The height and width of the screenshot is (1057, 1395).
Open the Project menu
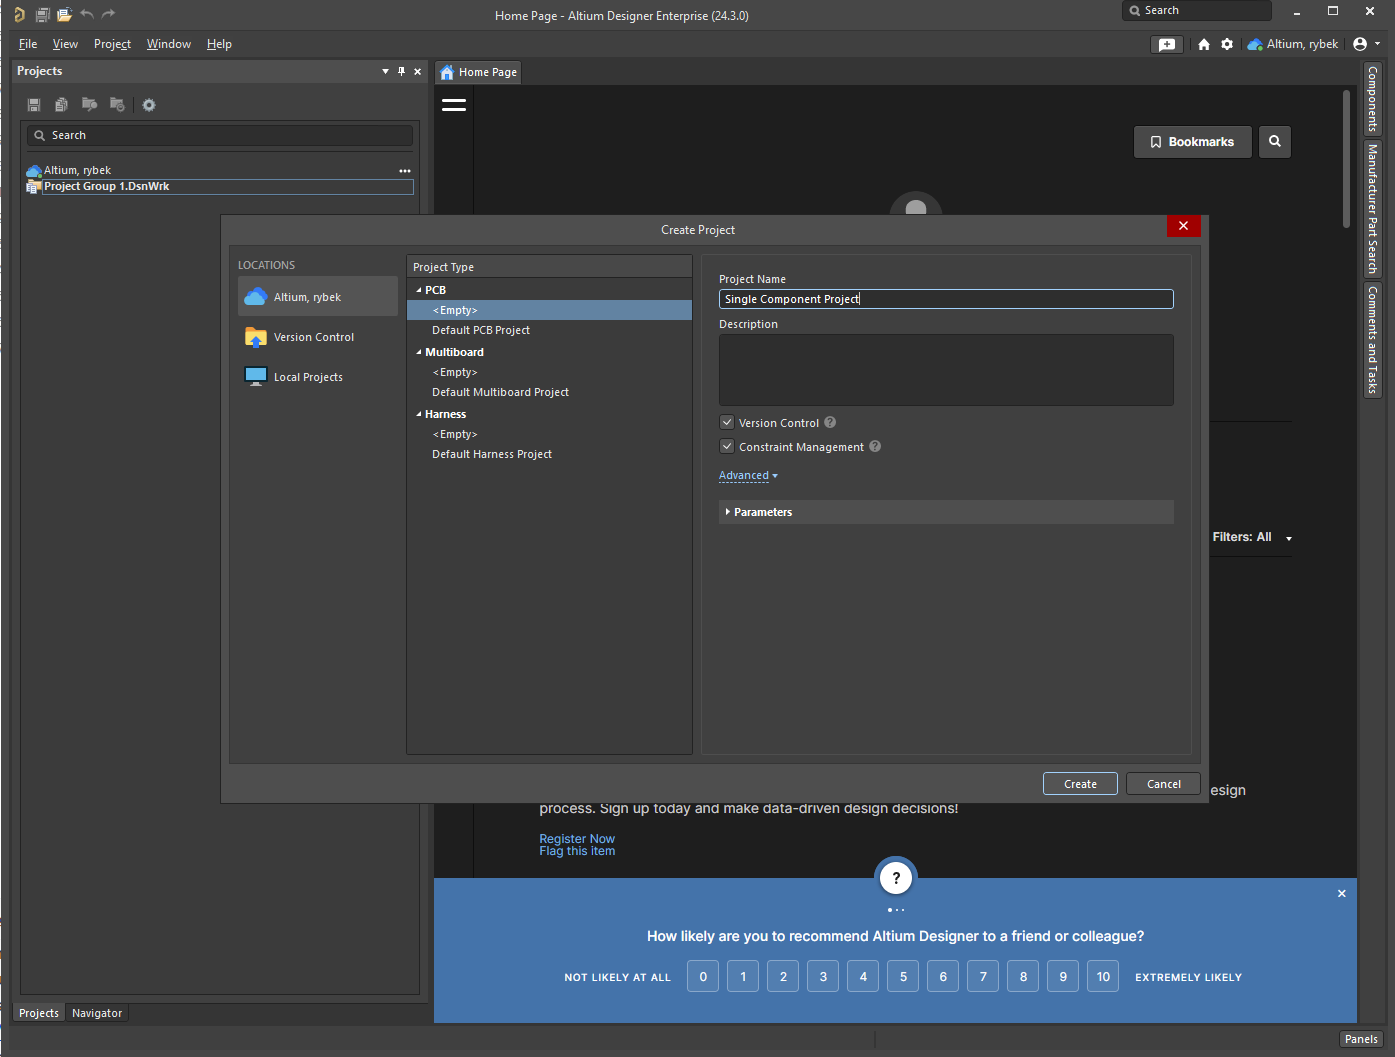tap(112, 44)
